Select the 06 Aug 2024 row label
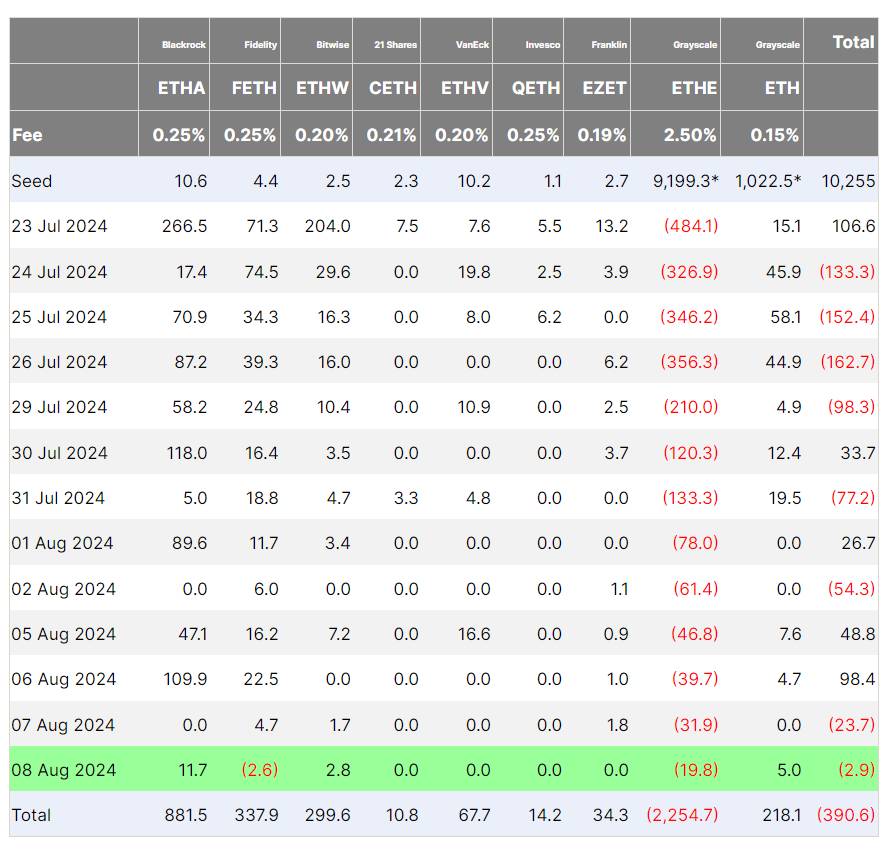Viewport: 891px width, 852px height. click(x=64, y=679)
